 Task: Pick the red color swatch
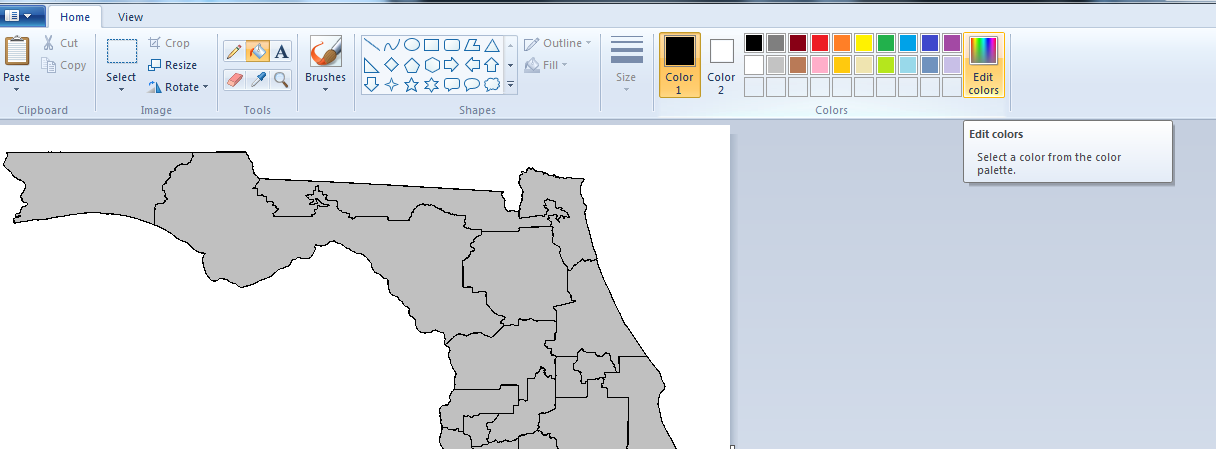coord(820,43)
